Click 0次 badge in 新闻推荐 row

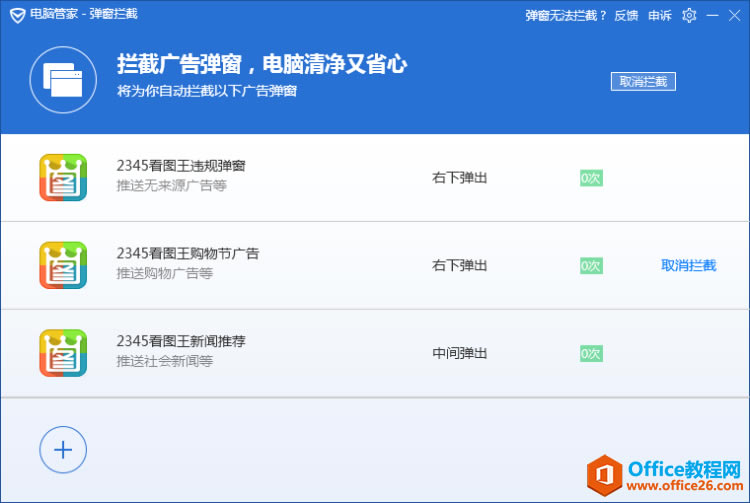point(591,354)
